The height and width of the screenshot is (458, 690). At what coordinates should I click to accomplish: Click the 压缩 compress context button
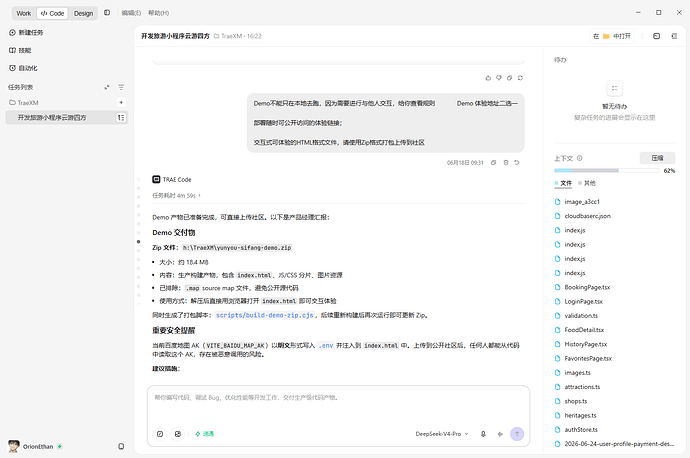click(x=657, y=158)
